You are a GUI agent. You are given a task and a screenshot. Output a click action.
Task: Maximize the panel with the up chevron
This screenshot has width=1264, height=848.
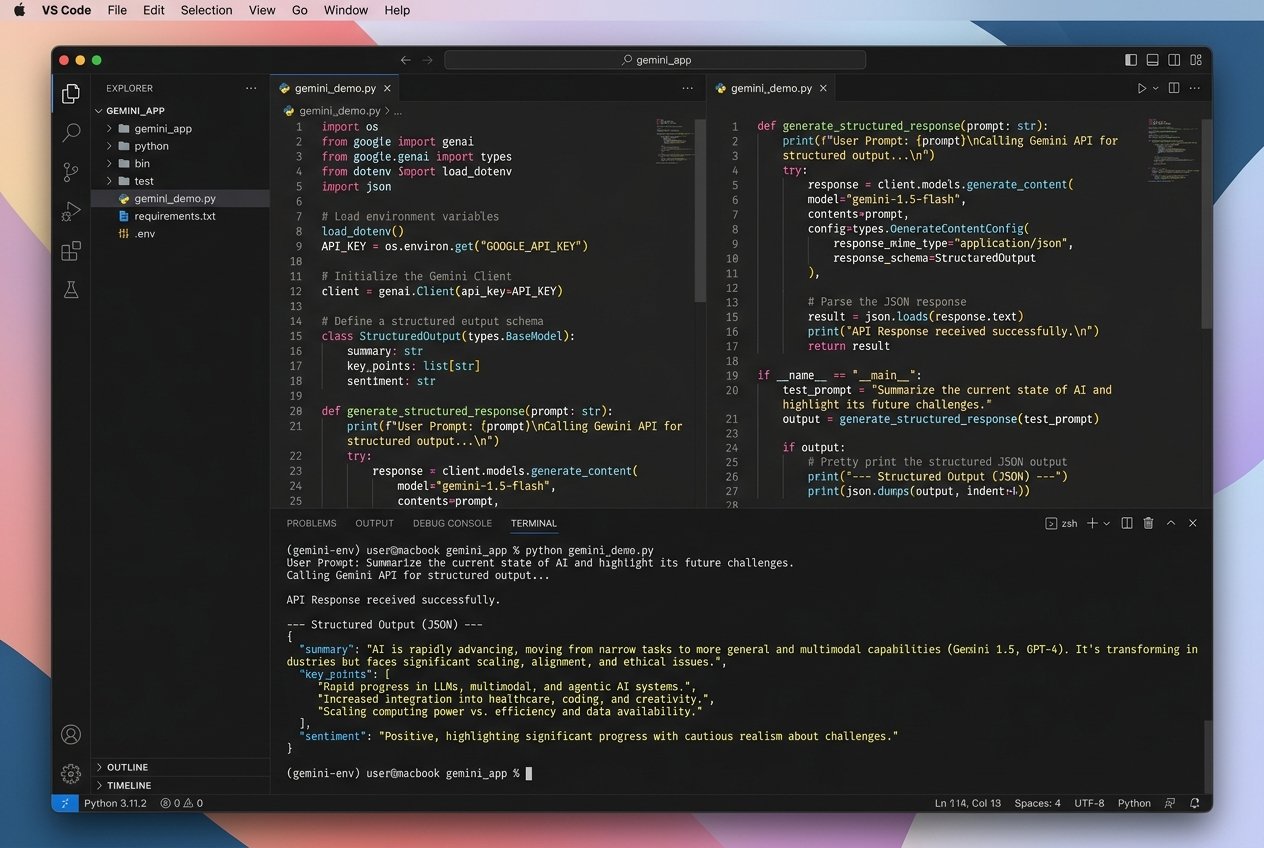click(1171, 523)
